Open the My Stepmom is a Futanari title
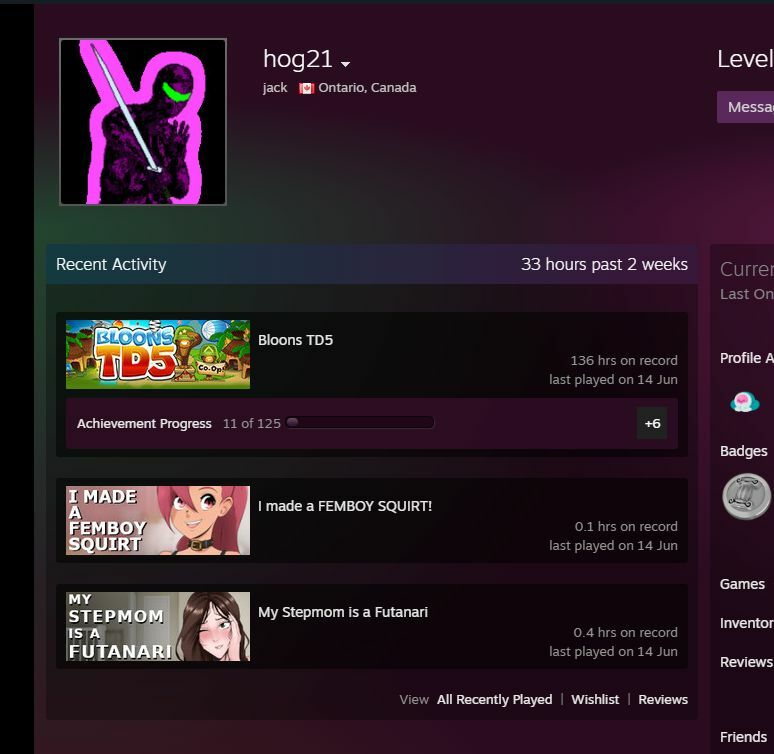This screenshot has height=754, width=774. pos(343,612)
